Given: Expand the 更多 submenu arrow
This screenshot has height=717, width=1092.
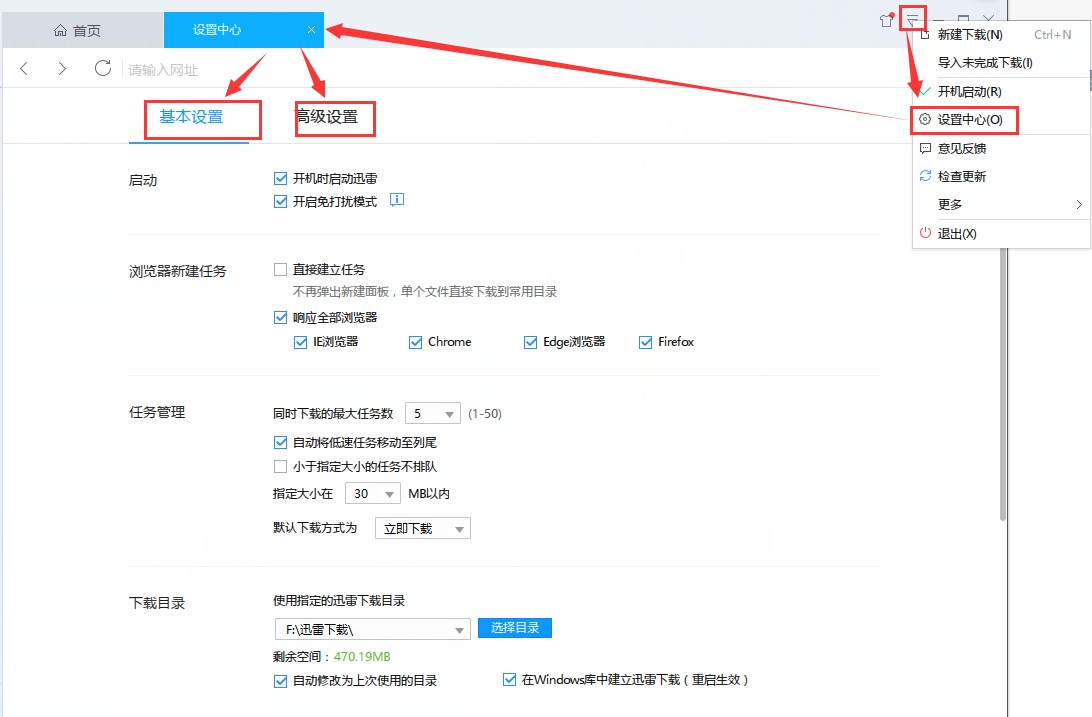Looking at the screenshot, I should click(x=1079, y=204).
